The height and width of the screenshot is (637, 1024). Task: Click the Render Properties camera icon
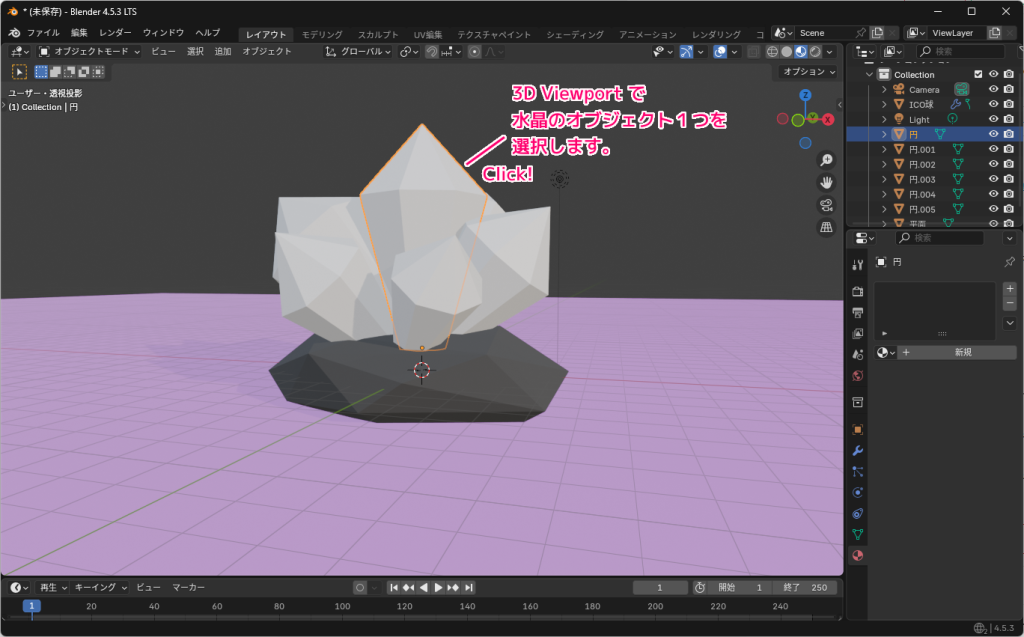click(x=857, y=291)
